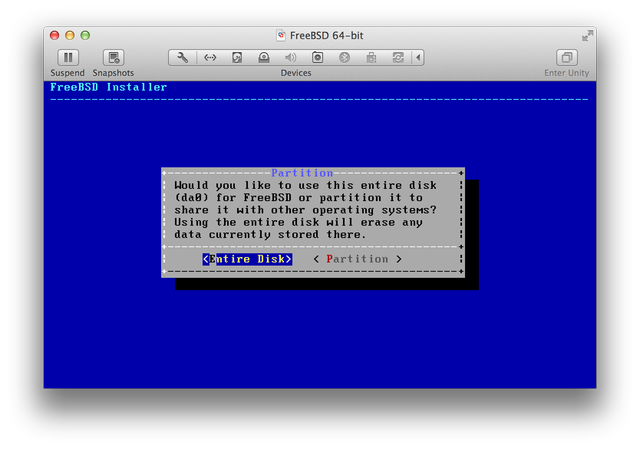Enter Unity view mode
This screenshot has width=640, height=449.
click(567, 58)
